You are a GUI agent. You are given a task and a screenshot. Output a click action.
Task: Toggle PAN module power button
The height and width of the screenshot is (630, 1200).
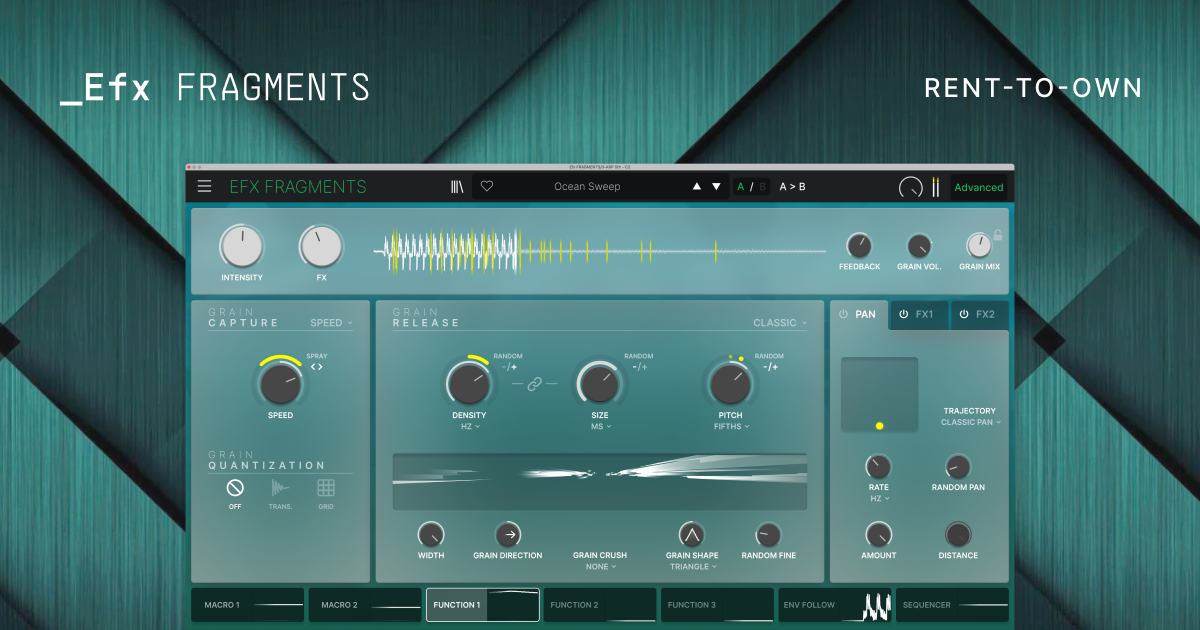coord(843,314)
